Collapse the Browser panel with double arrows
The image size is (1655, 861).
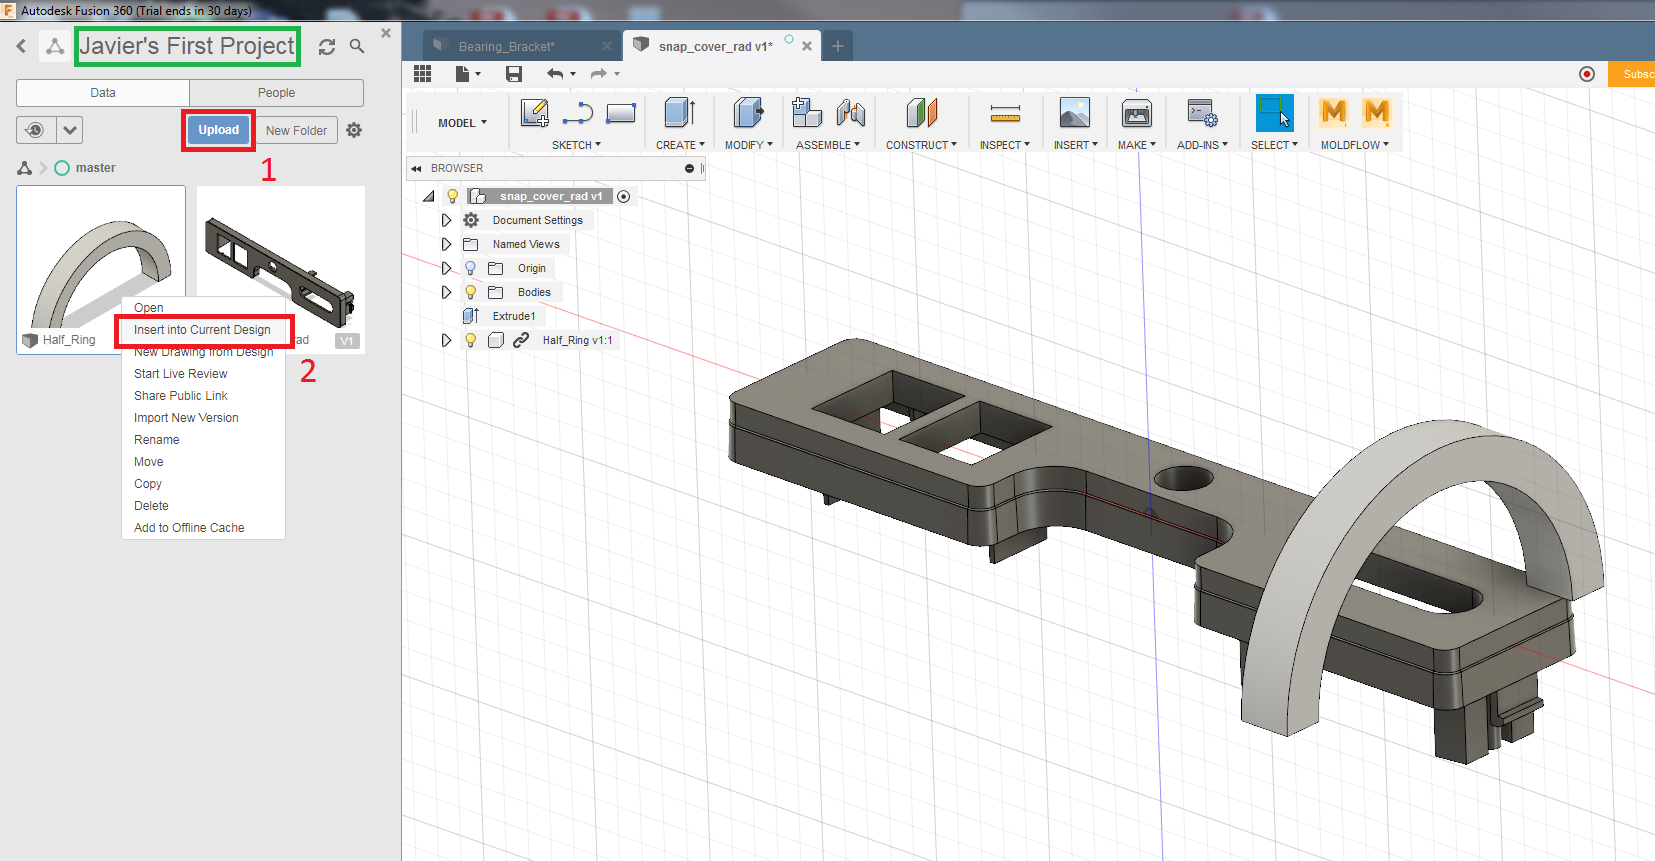click(417, 169)
